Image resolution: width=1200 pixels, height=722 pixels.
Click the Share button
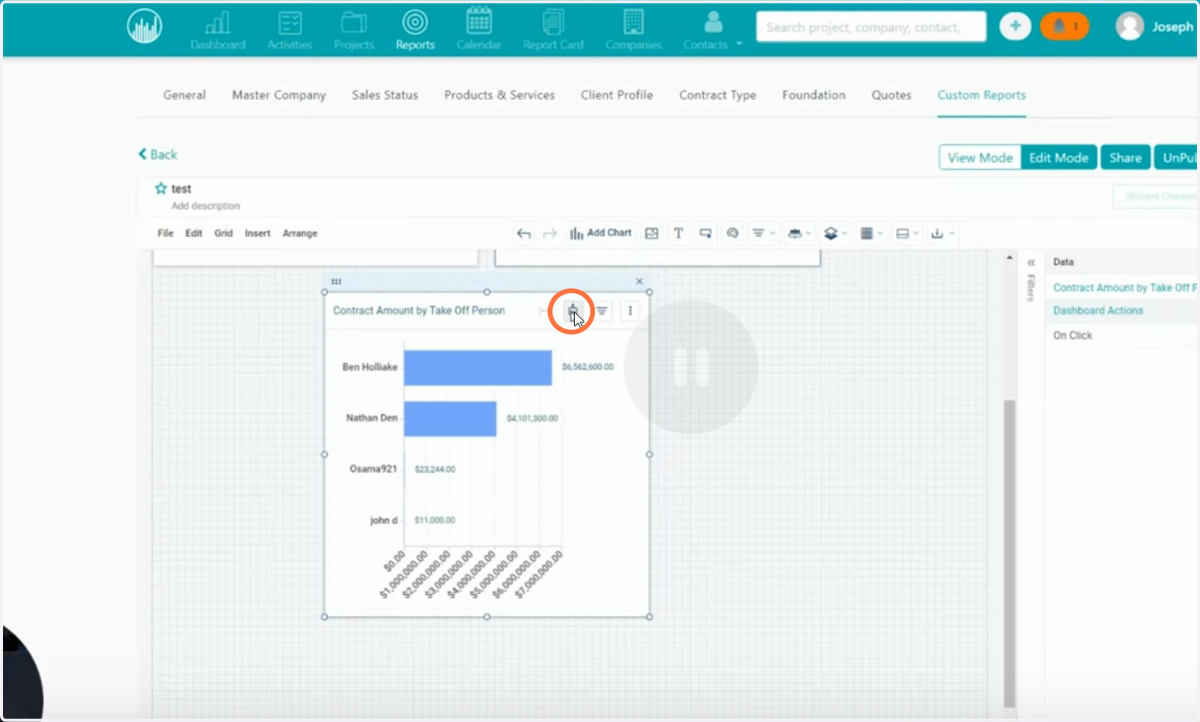point(1125,158)
